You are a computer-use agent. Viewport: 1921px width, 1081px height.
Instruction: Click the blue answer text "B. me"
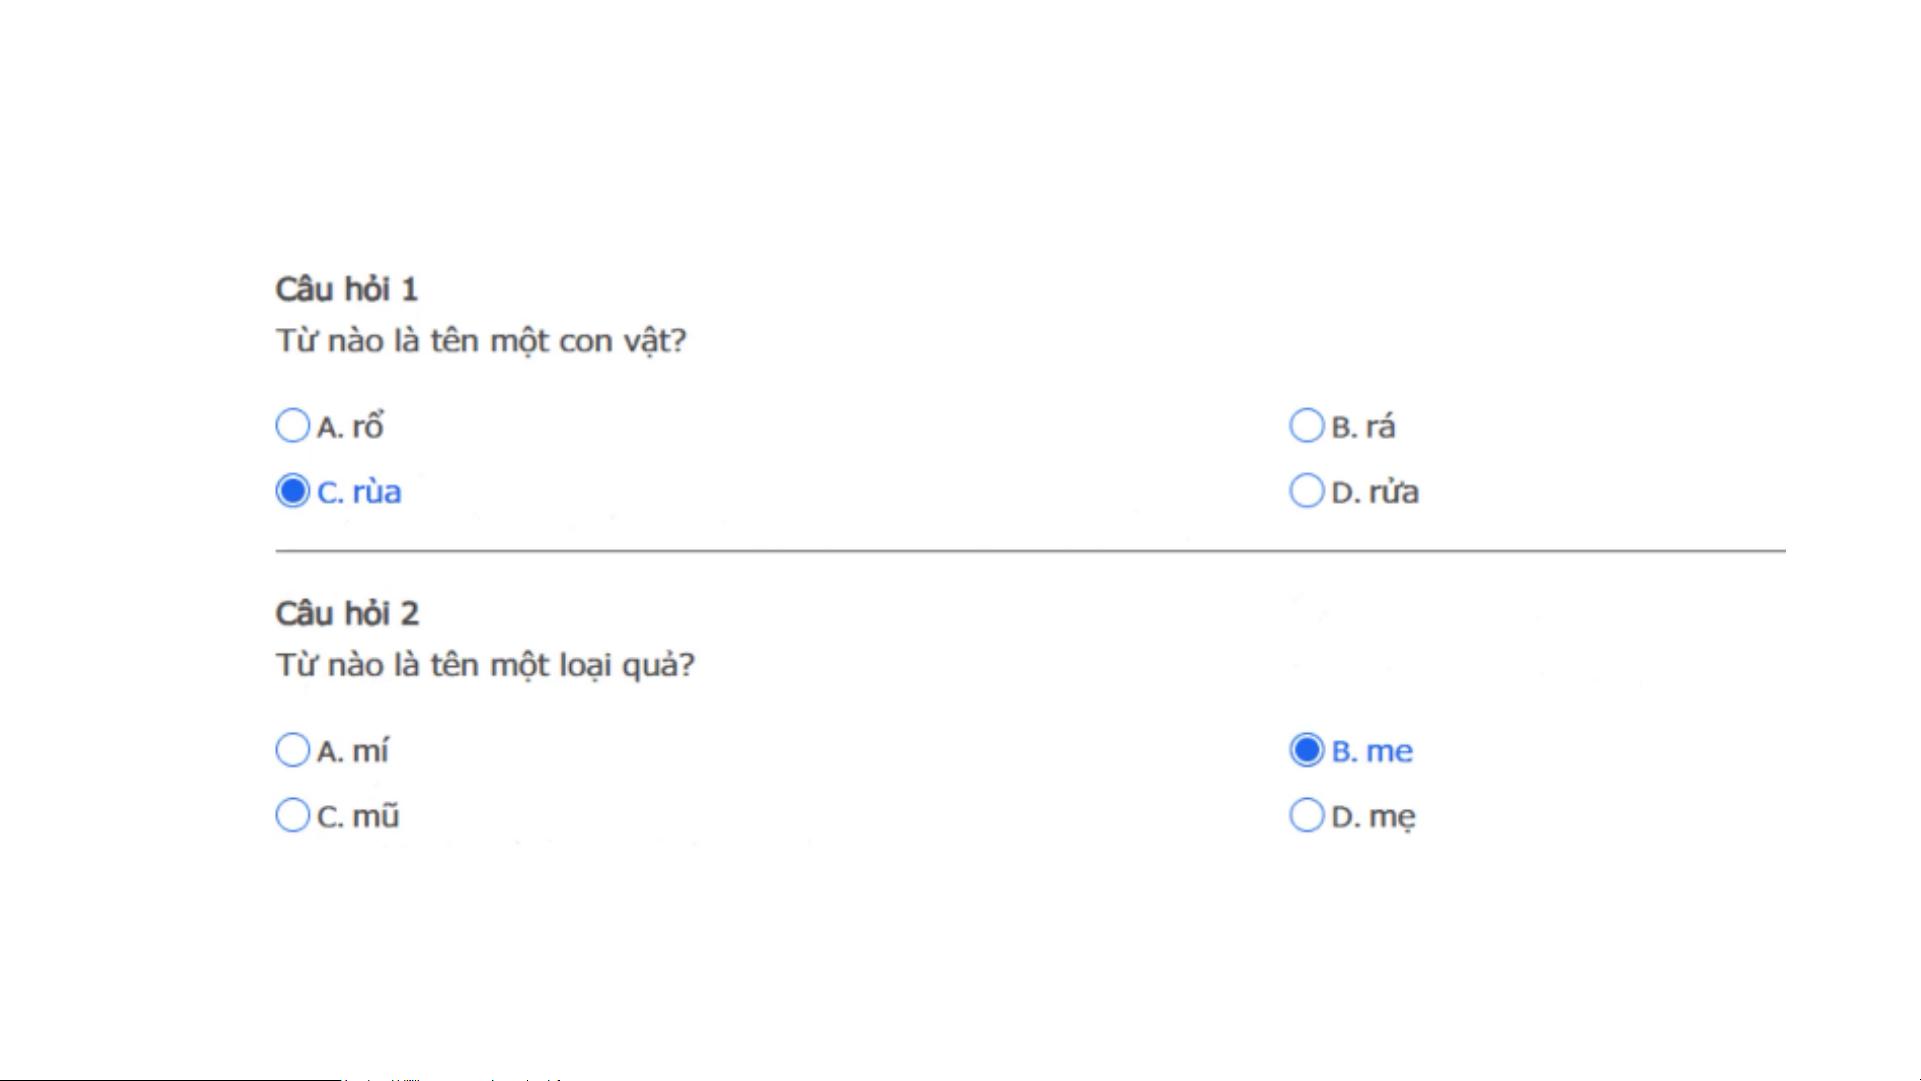(1372, 751)
